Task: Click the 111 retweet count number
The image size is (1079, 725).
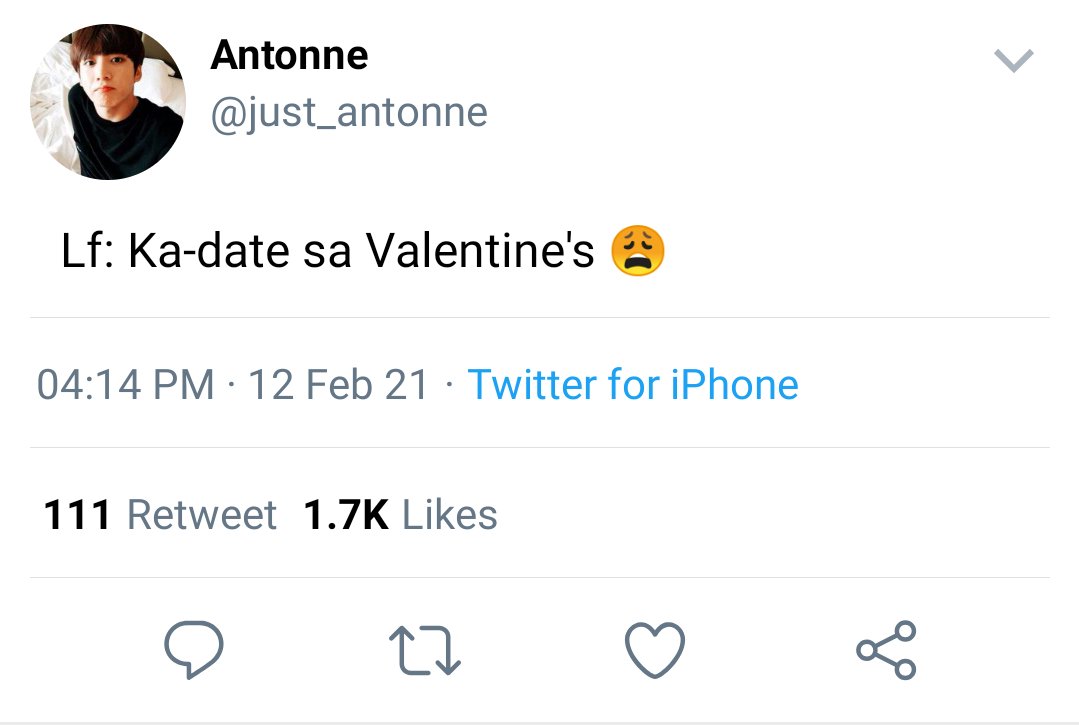Action: coord(77,515)
